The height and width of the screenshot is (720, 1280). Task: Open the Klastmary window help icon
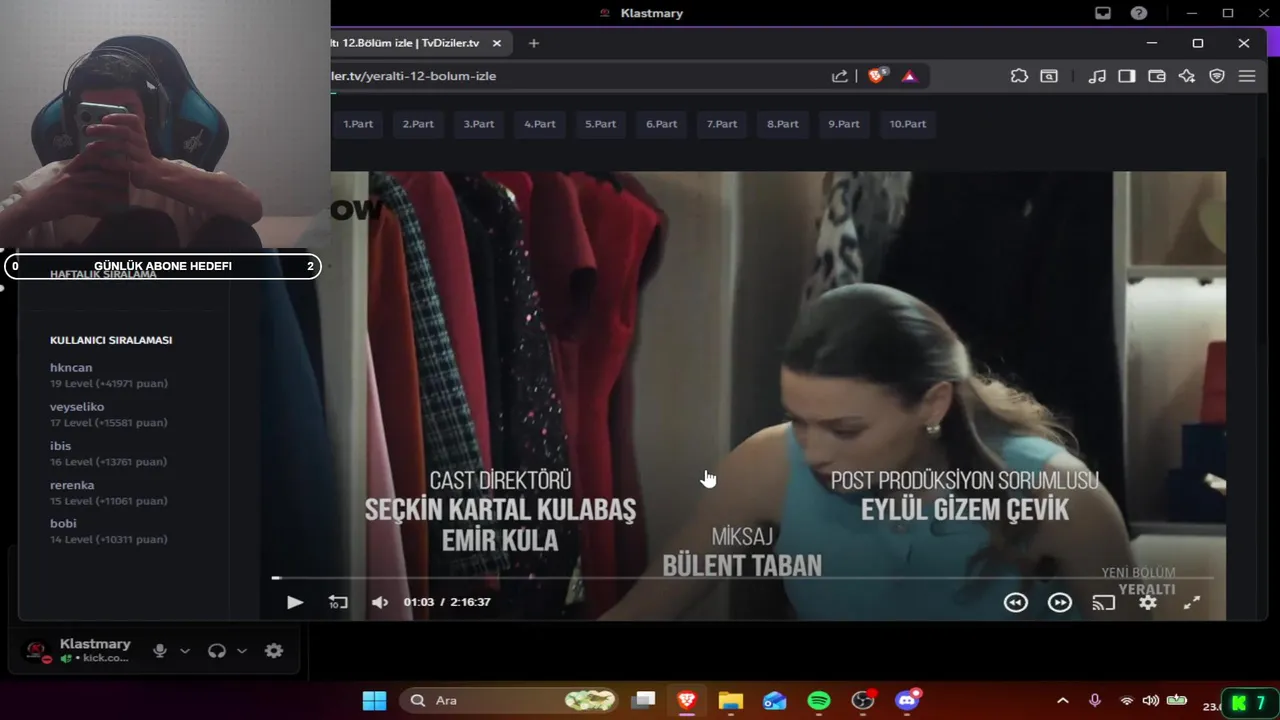pos(1139,13)
